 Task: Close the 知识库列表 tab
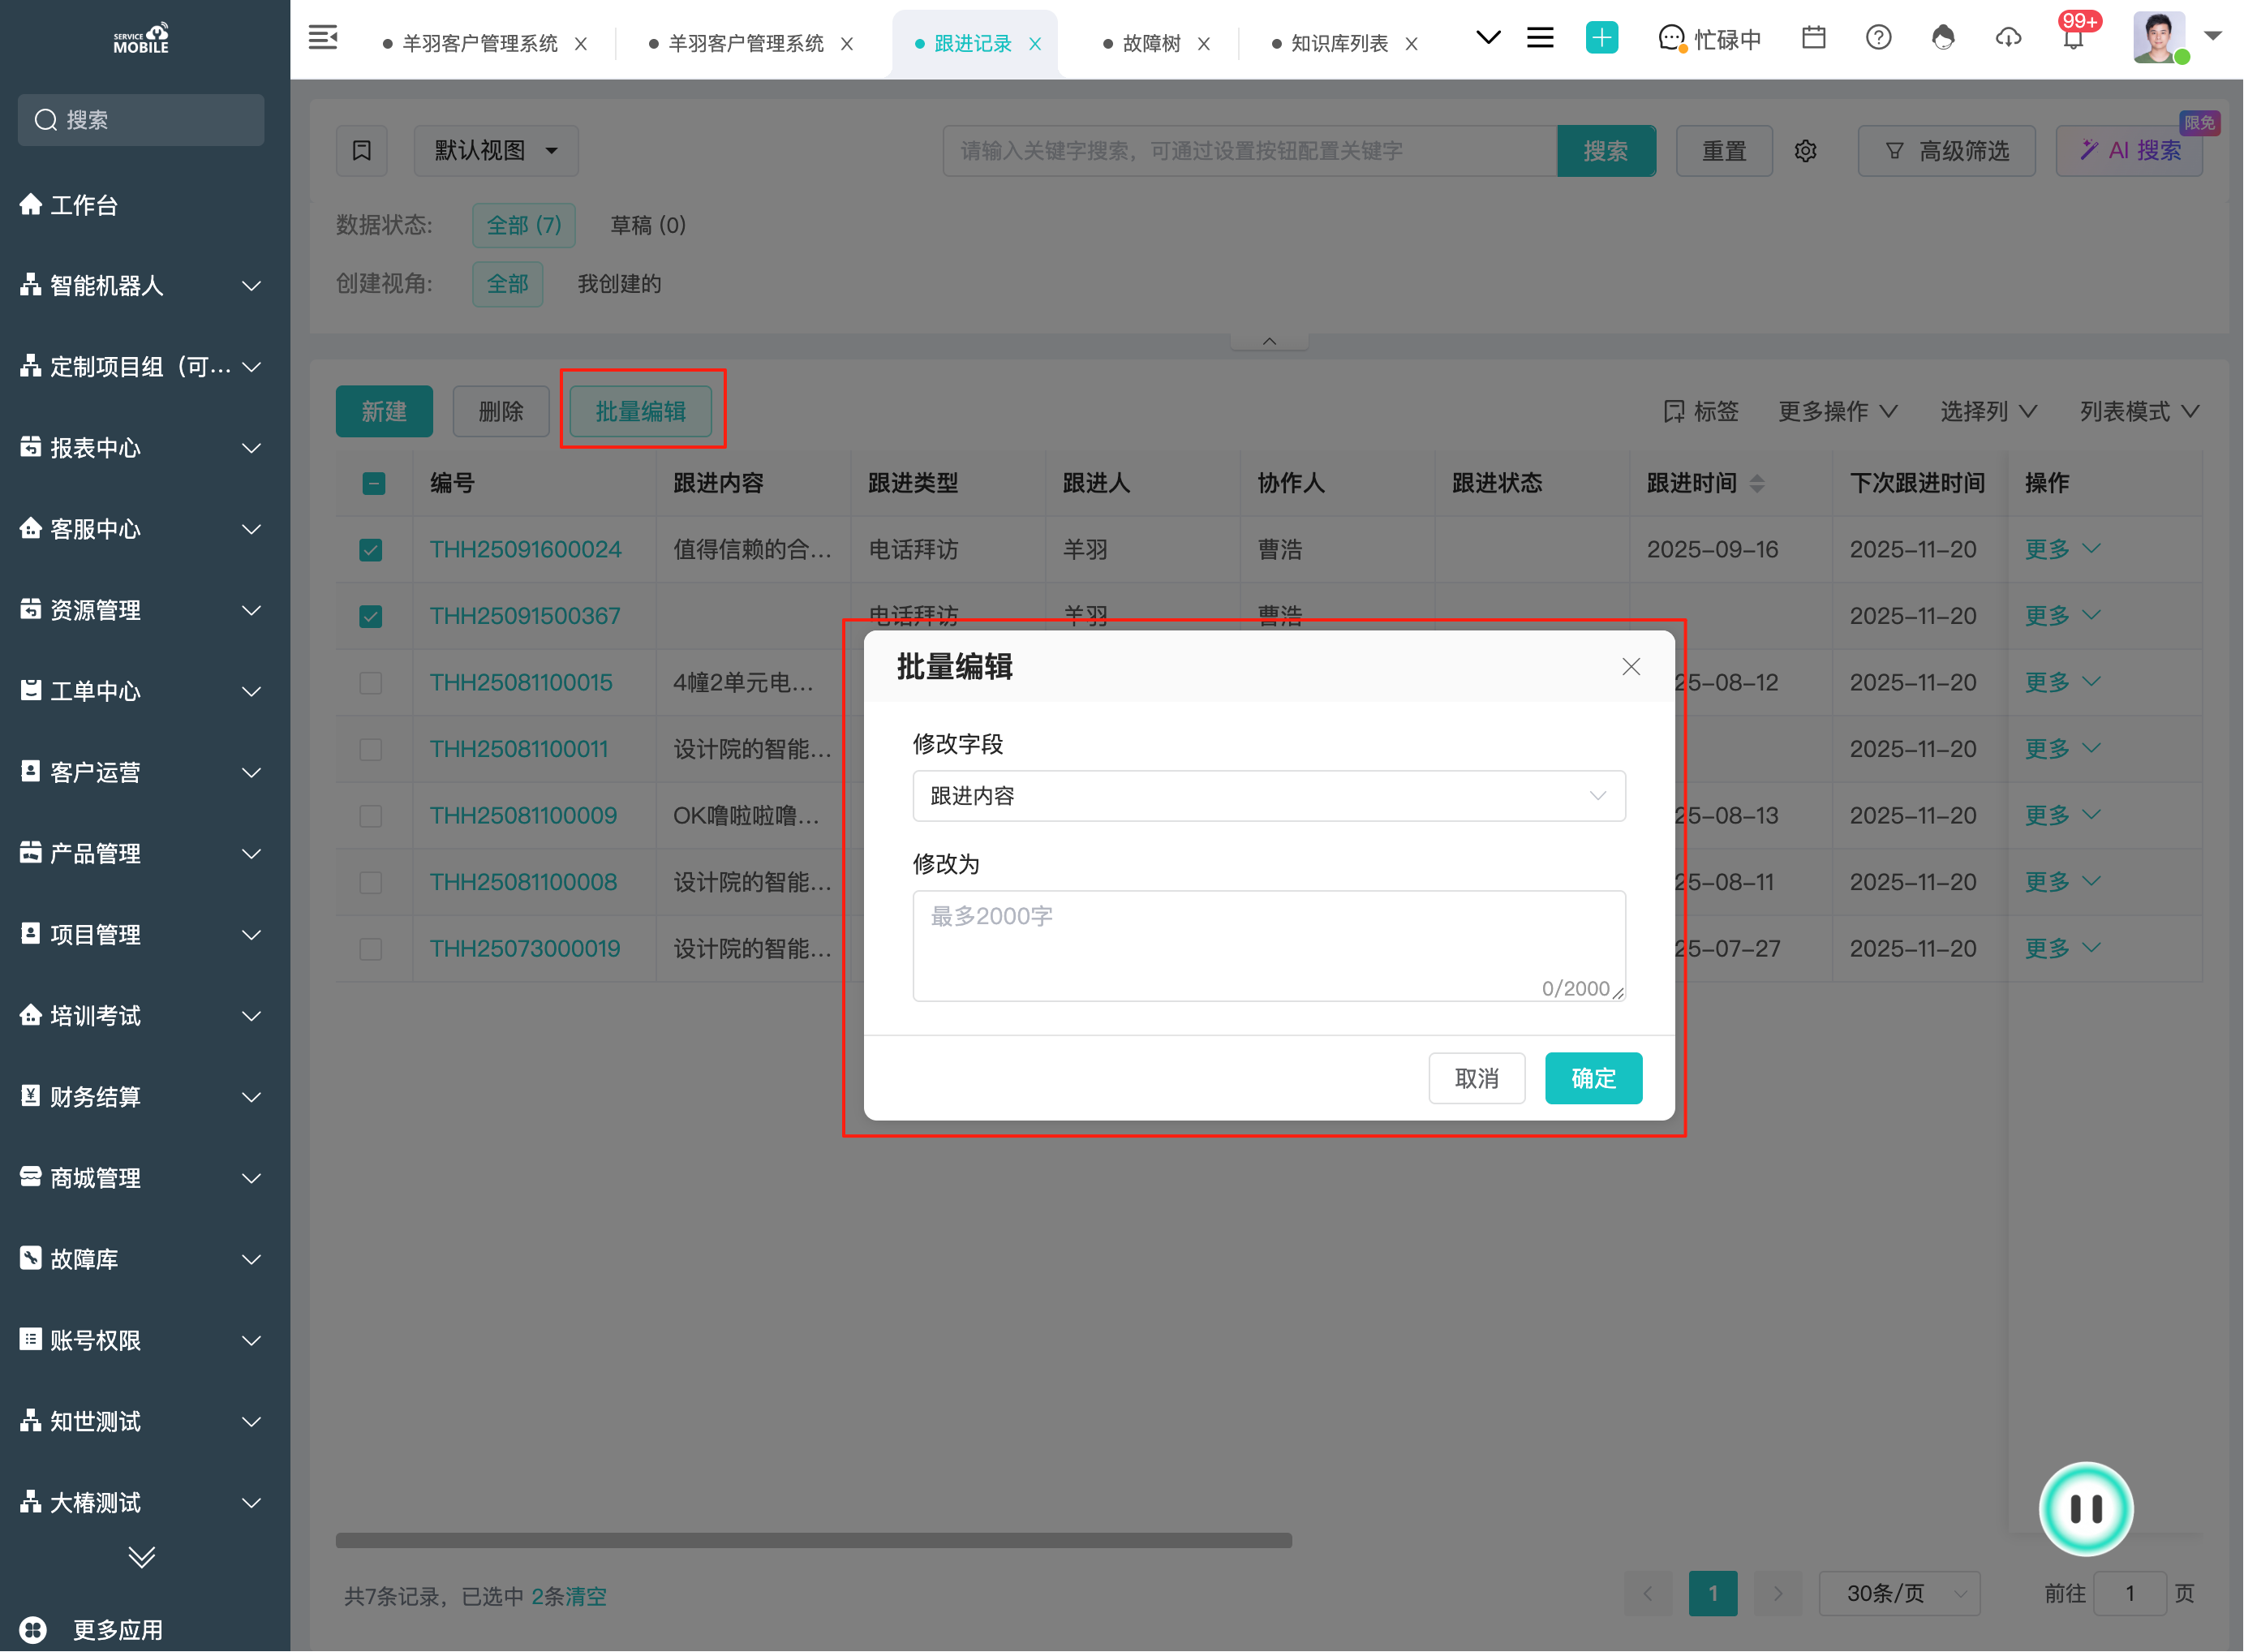(1411, 44)
